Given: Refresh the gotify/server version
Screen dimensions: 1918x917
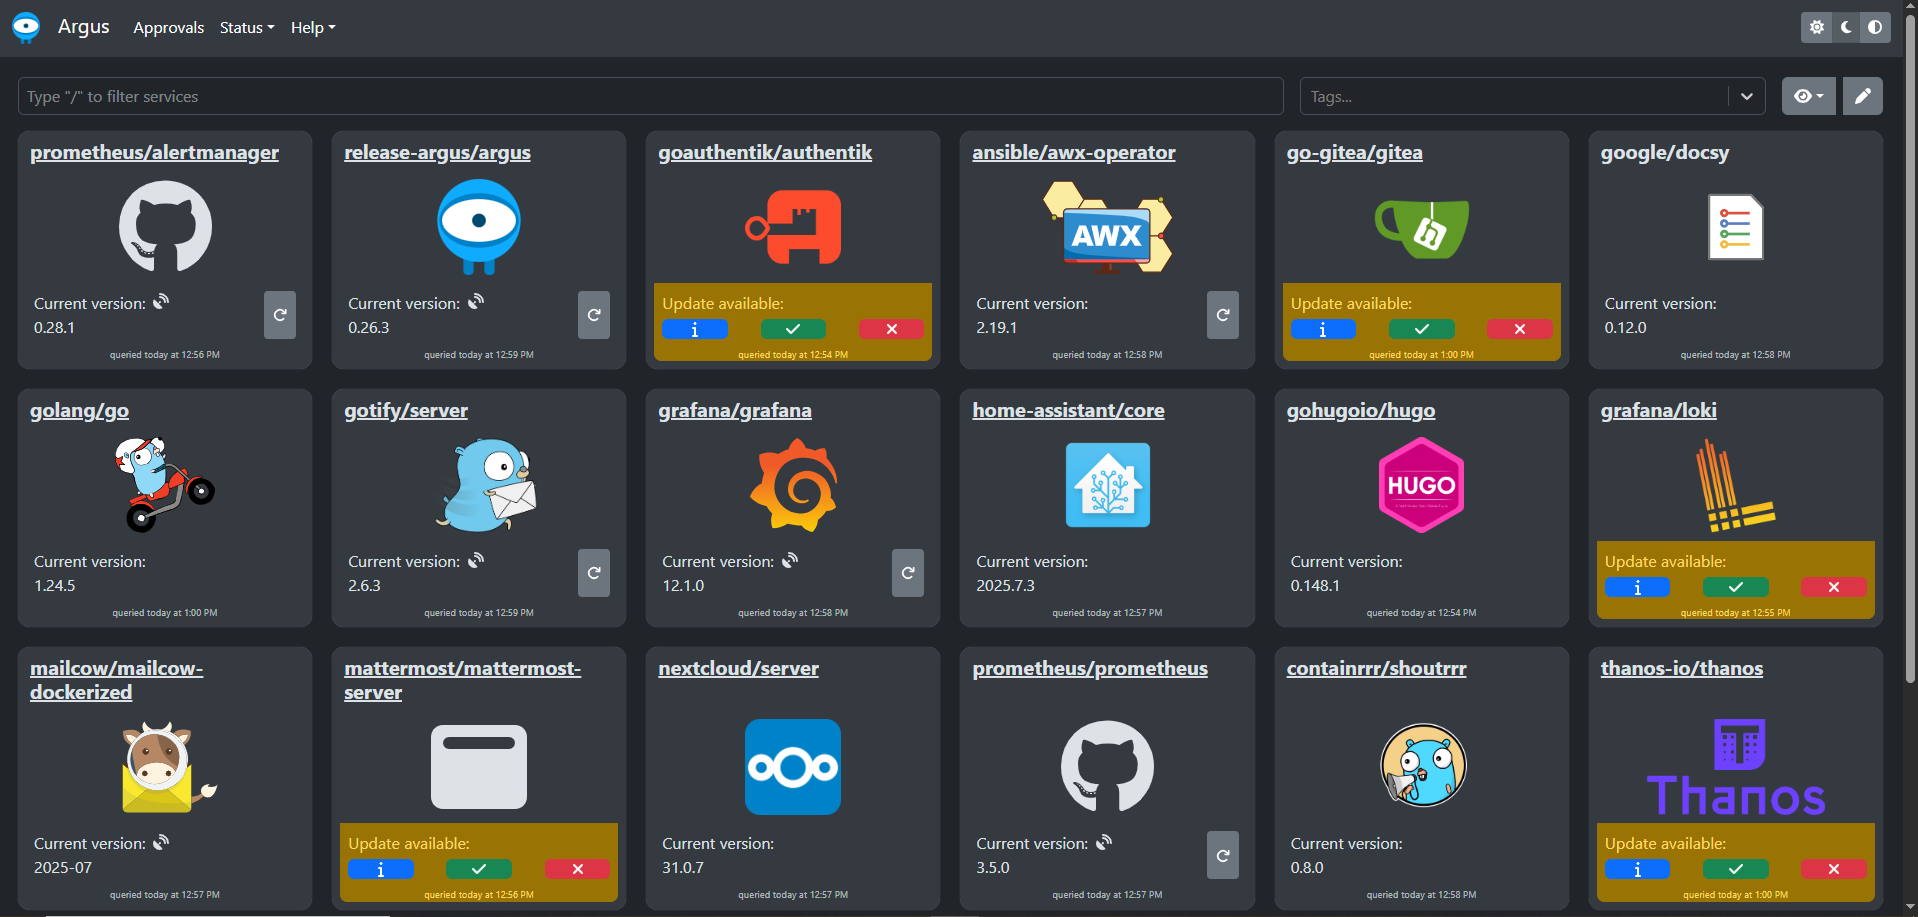Looking at the screenshot, I should pyautogui.click(x=594, y=573).
